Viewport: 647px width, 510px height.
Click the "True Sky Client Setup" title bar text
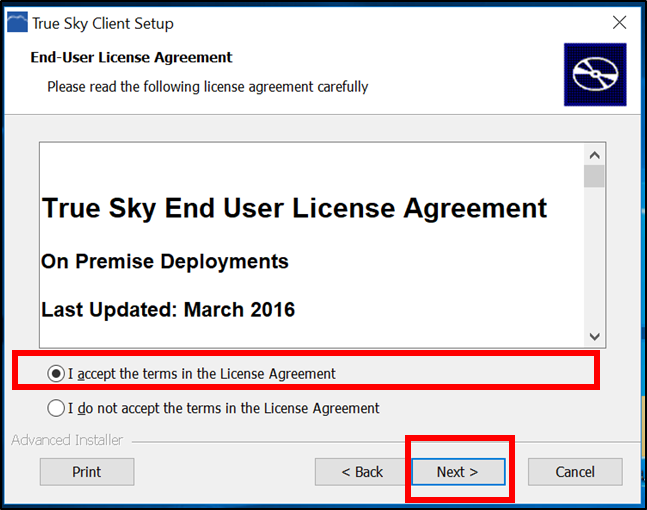103,22
